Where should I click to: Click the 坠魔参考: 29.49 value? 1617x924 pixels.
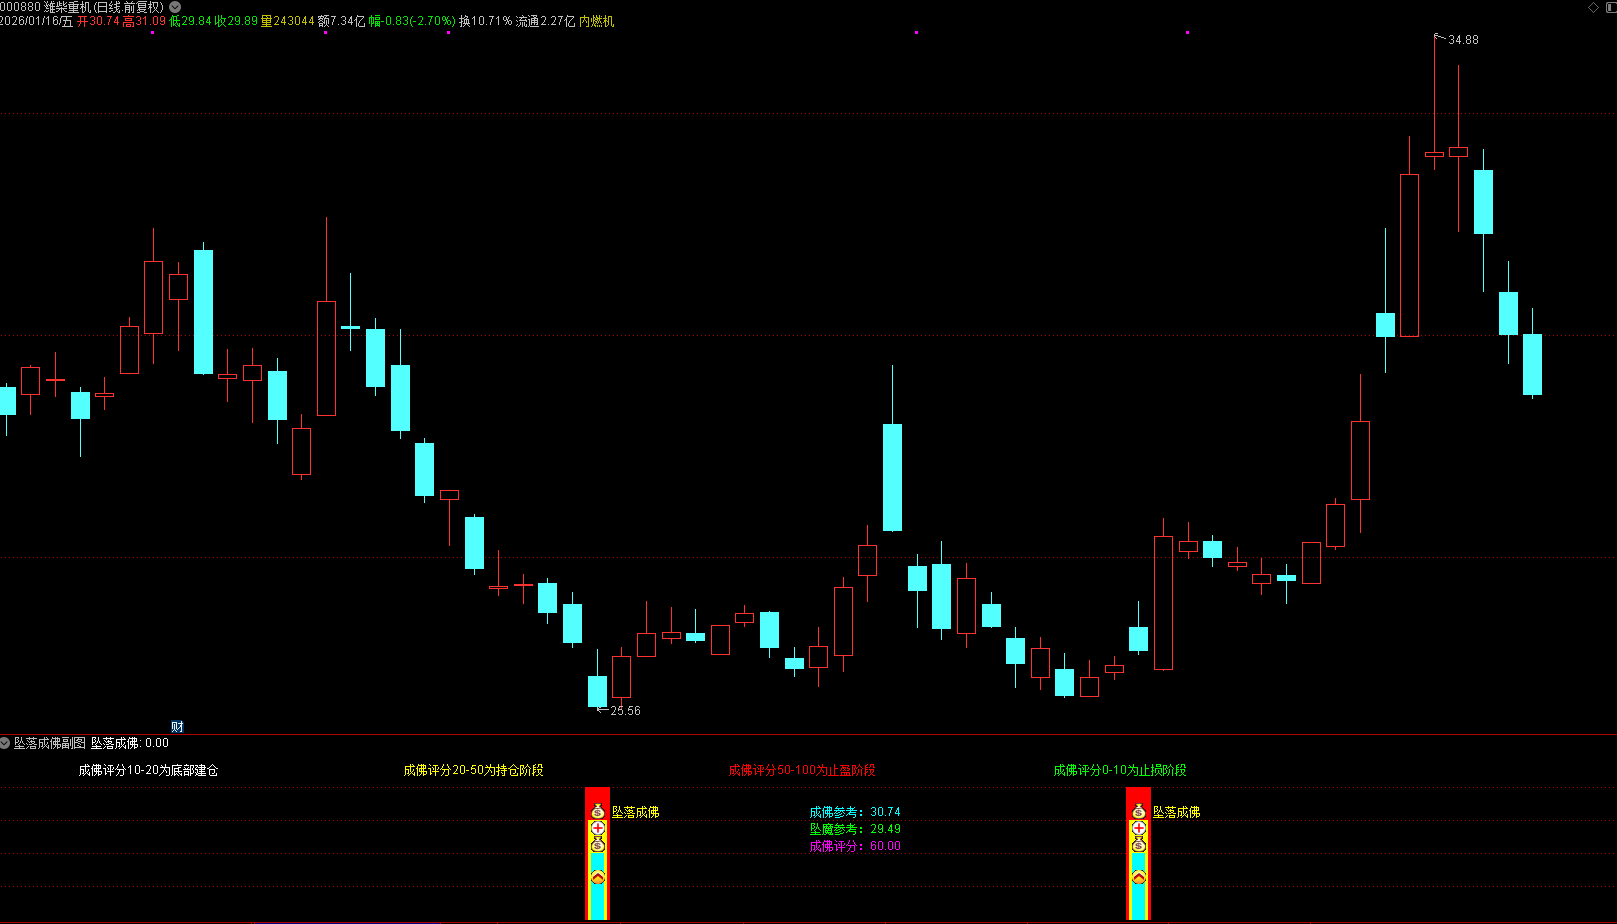855,829
